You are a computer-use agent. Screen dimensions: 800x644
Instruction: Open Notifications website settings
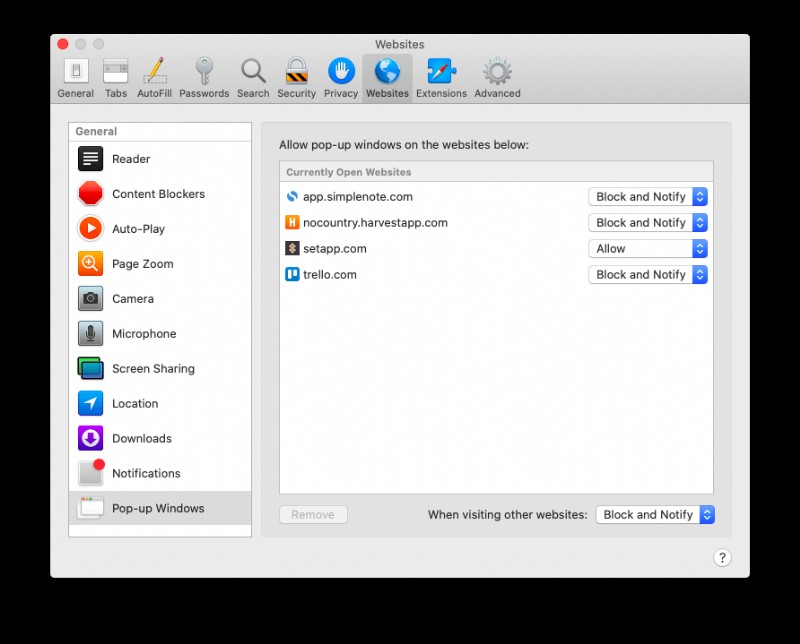pyautogui.click(x=148, y=473)
